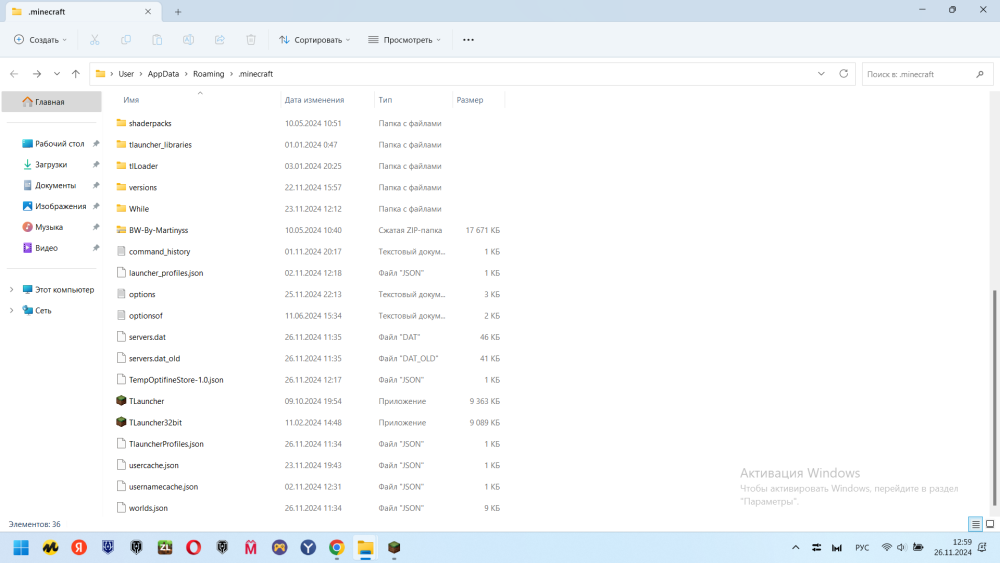Viewport: 1000px width, 563px height.
Task: Click the Cut scissors icon in toolbar
Action: [94, 40]
